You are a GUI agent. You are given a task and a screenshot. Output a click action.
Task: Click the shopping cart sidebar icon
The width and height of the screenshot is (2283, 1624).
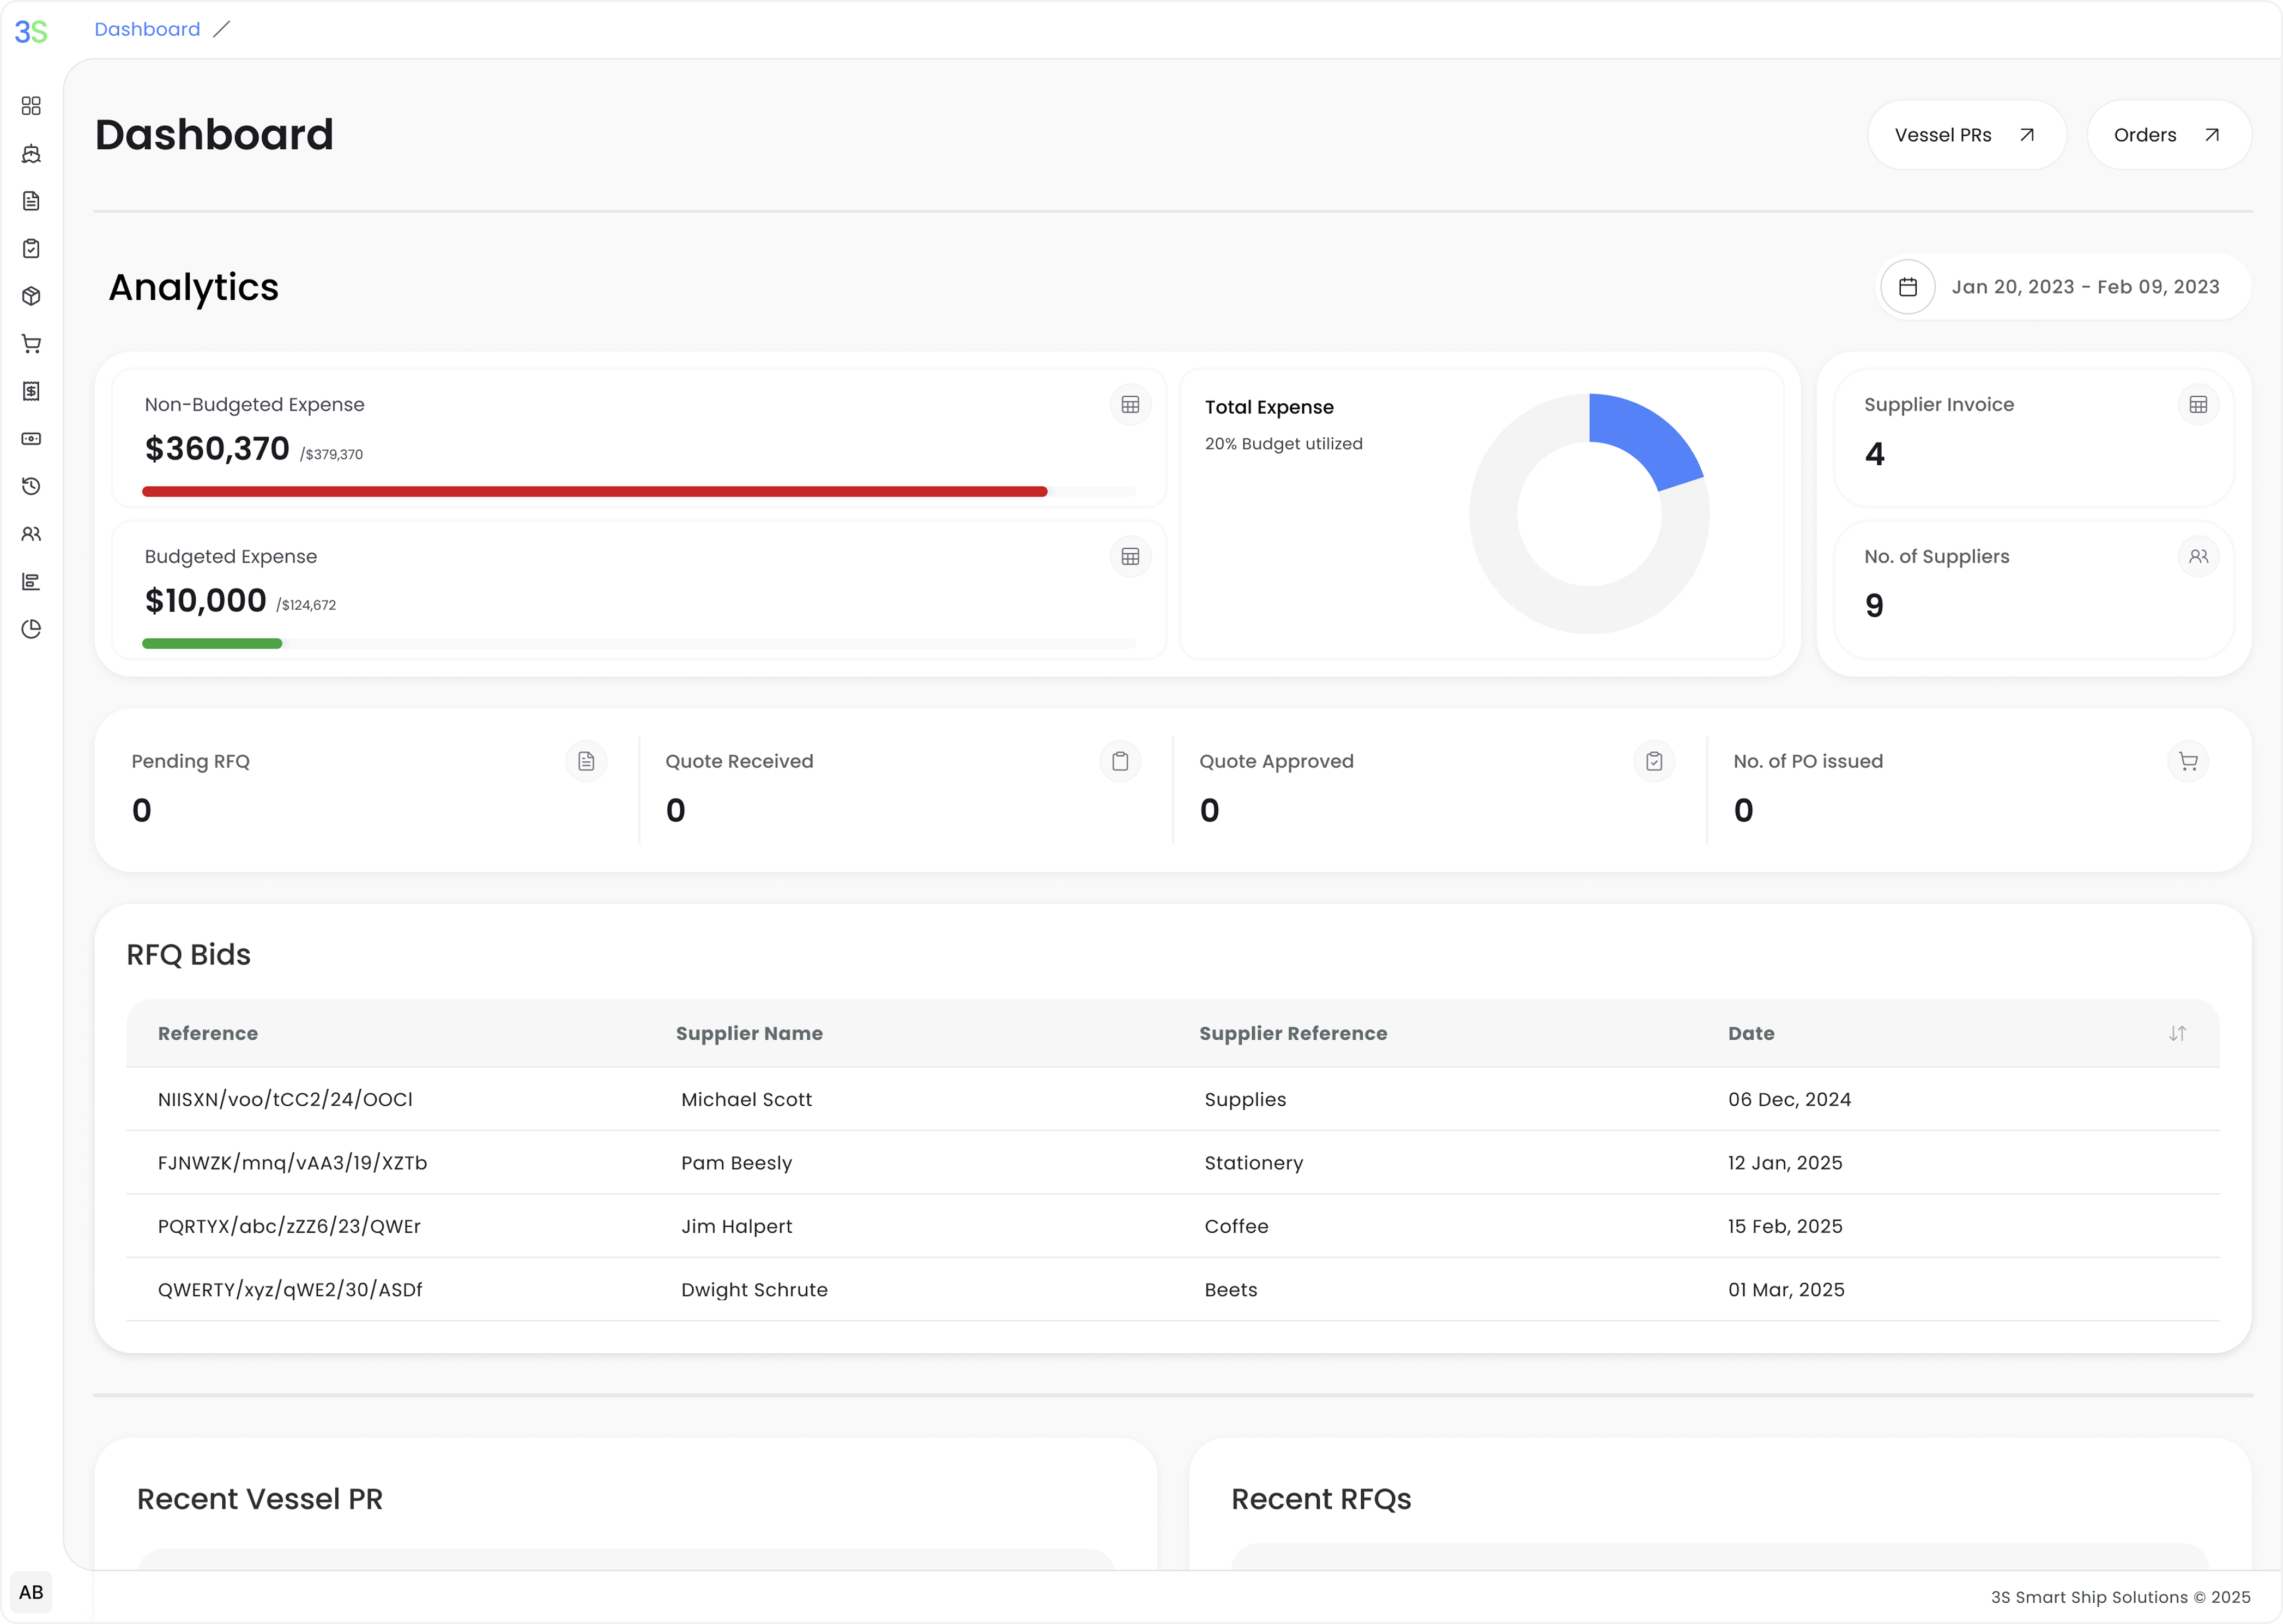click(x=31, y=344)
